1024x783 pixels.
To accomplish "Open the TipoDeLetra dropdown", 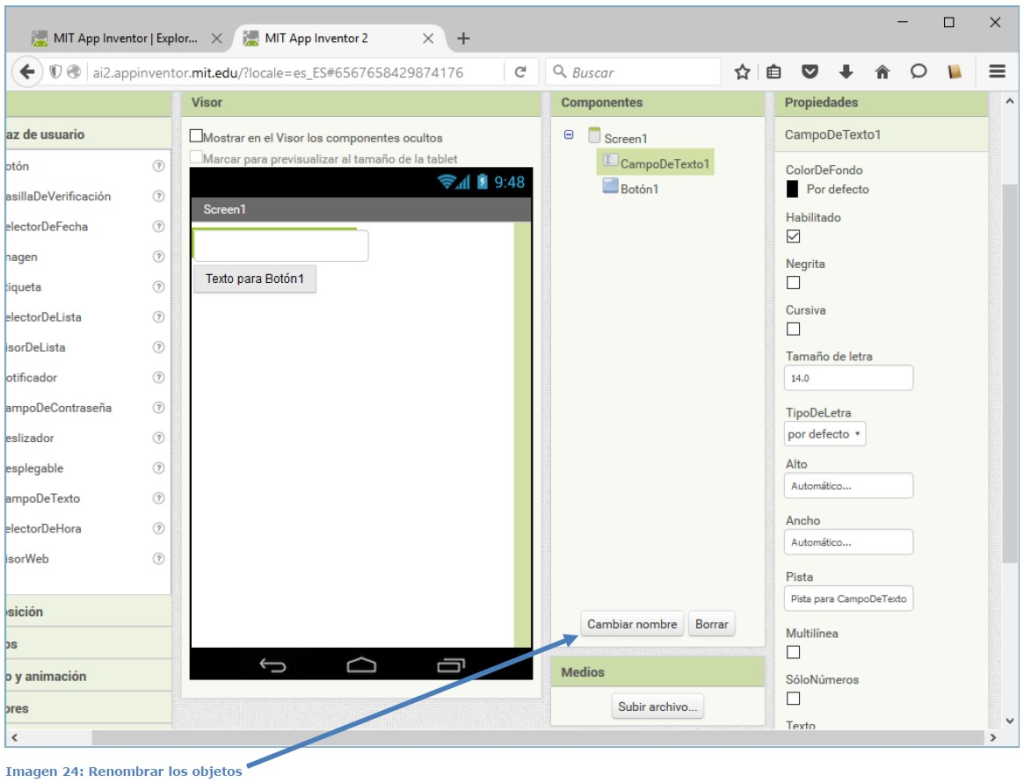I will [825, 434].
